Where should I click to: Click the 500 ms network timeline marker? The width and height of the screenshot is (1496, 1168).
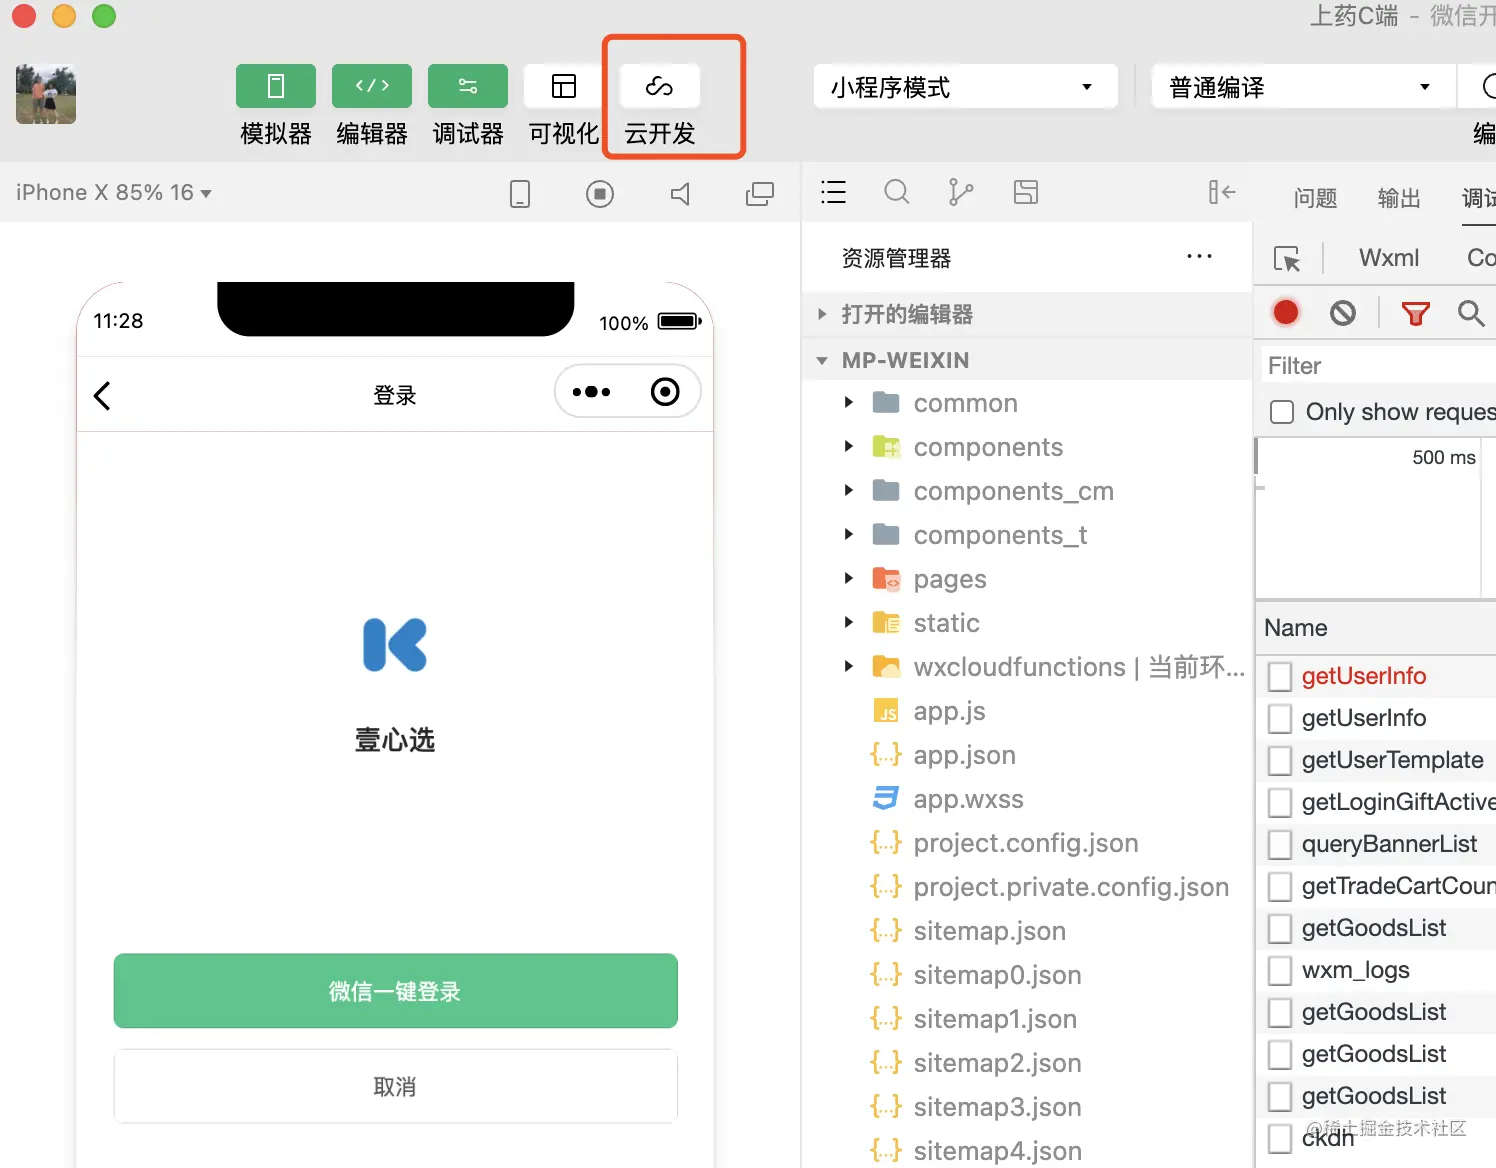click(x=1444, y=457)
